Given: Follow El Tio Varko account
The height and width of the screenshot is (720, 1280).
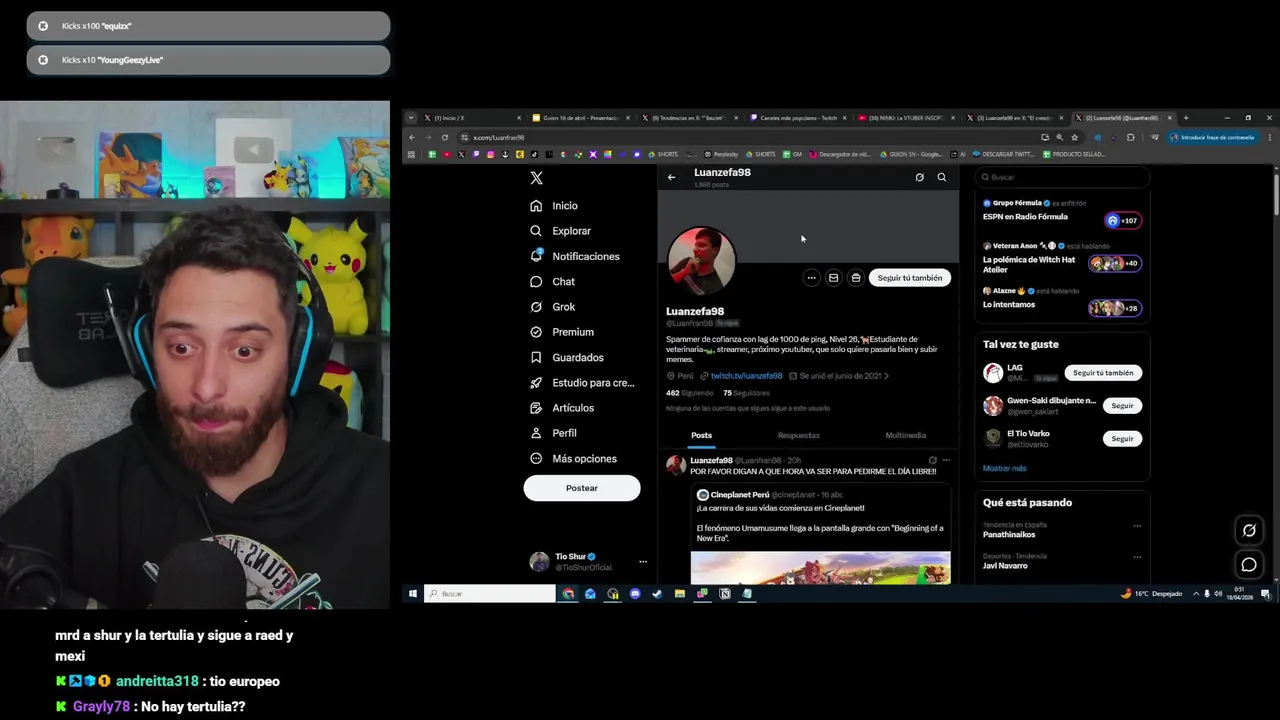Looking at the screenshot, I should coord(1122,439).
